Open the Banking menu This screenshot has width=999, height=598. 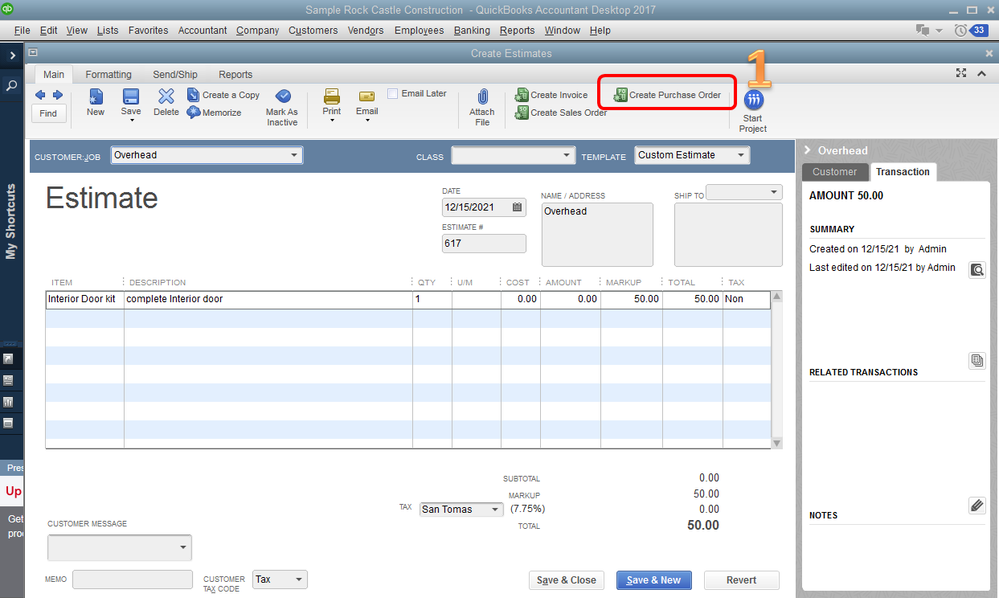(x=472, y=31)
